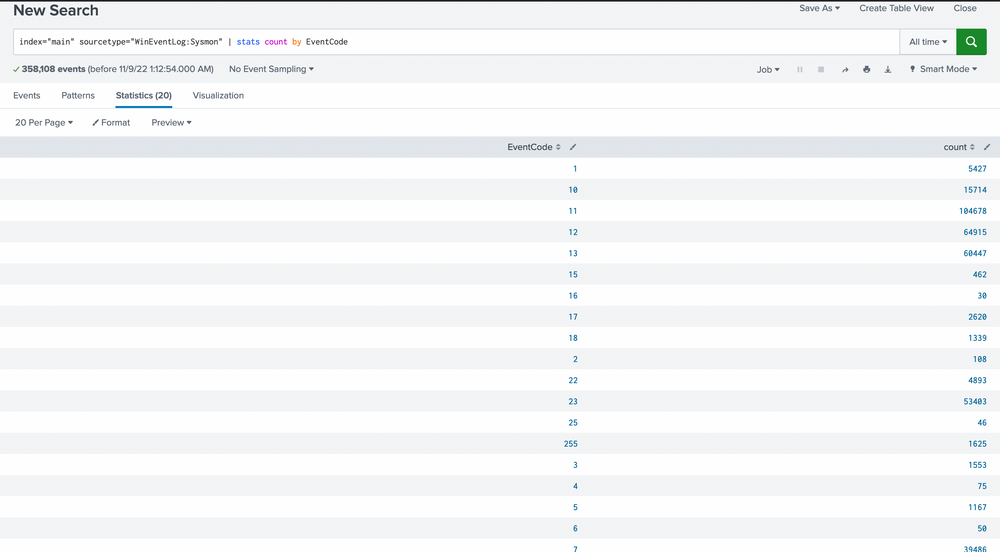
Task: Open the 20 Per Page dropdown
Action: point(44,122)
